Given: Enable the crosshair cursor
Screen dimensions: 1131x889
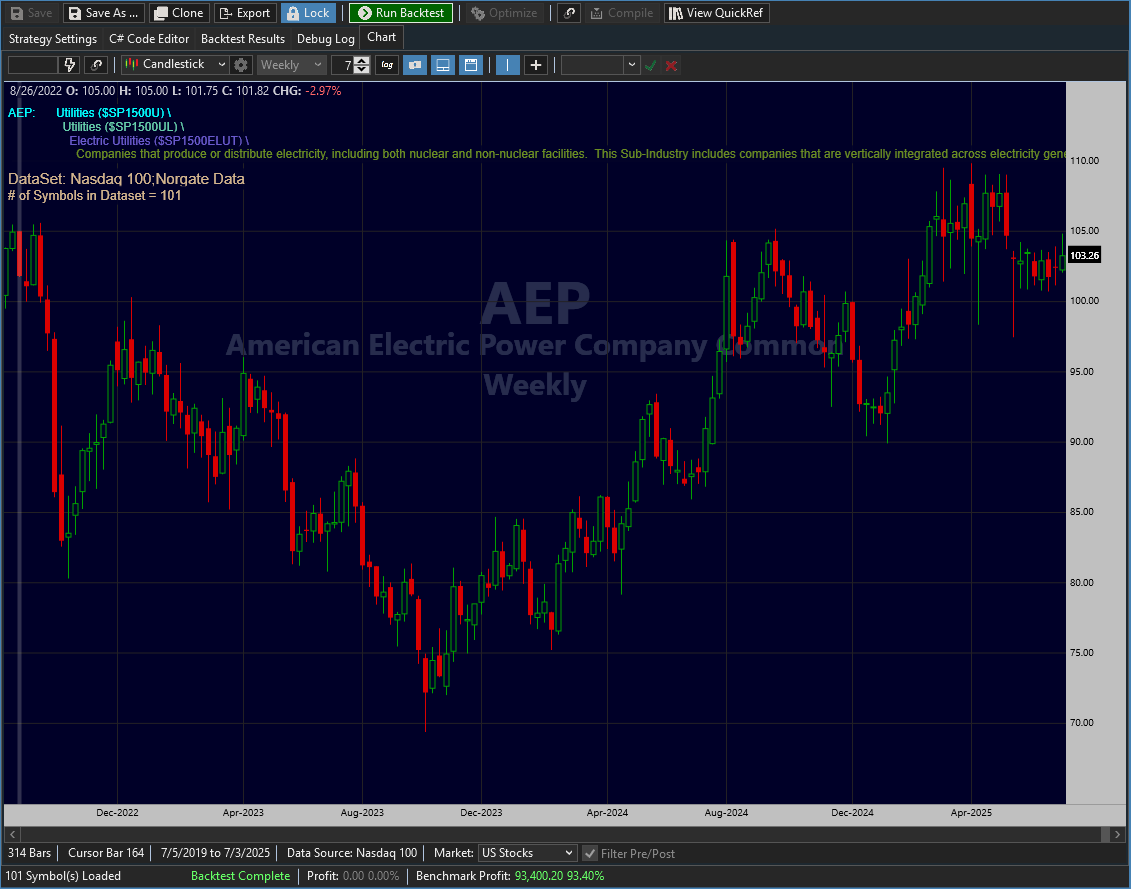Looking at the screenshot, I should click(535, 65).
